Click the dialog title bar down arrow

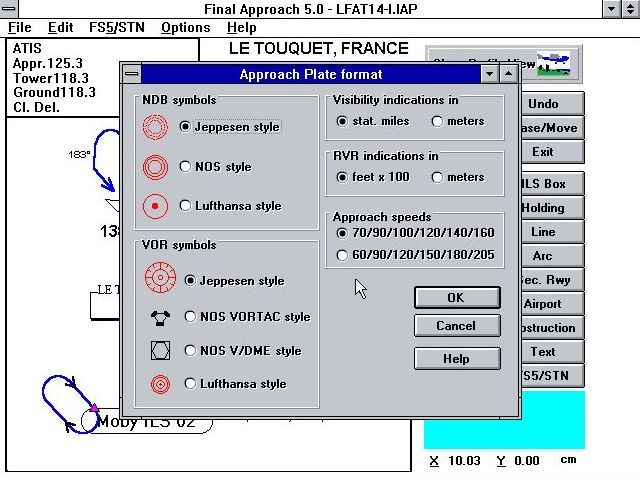489,74
